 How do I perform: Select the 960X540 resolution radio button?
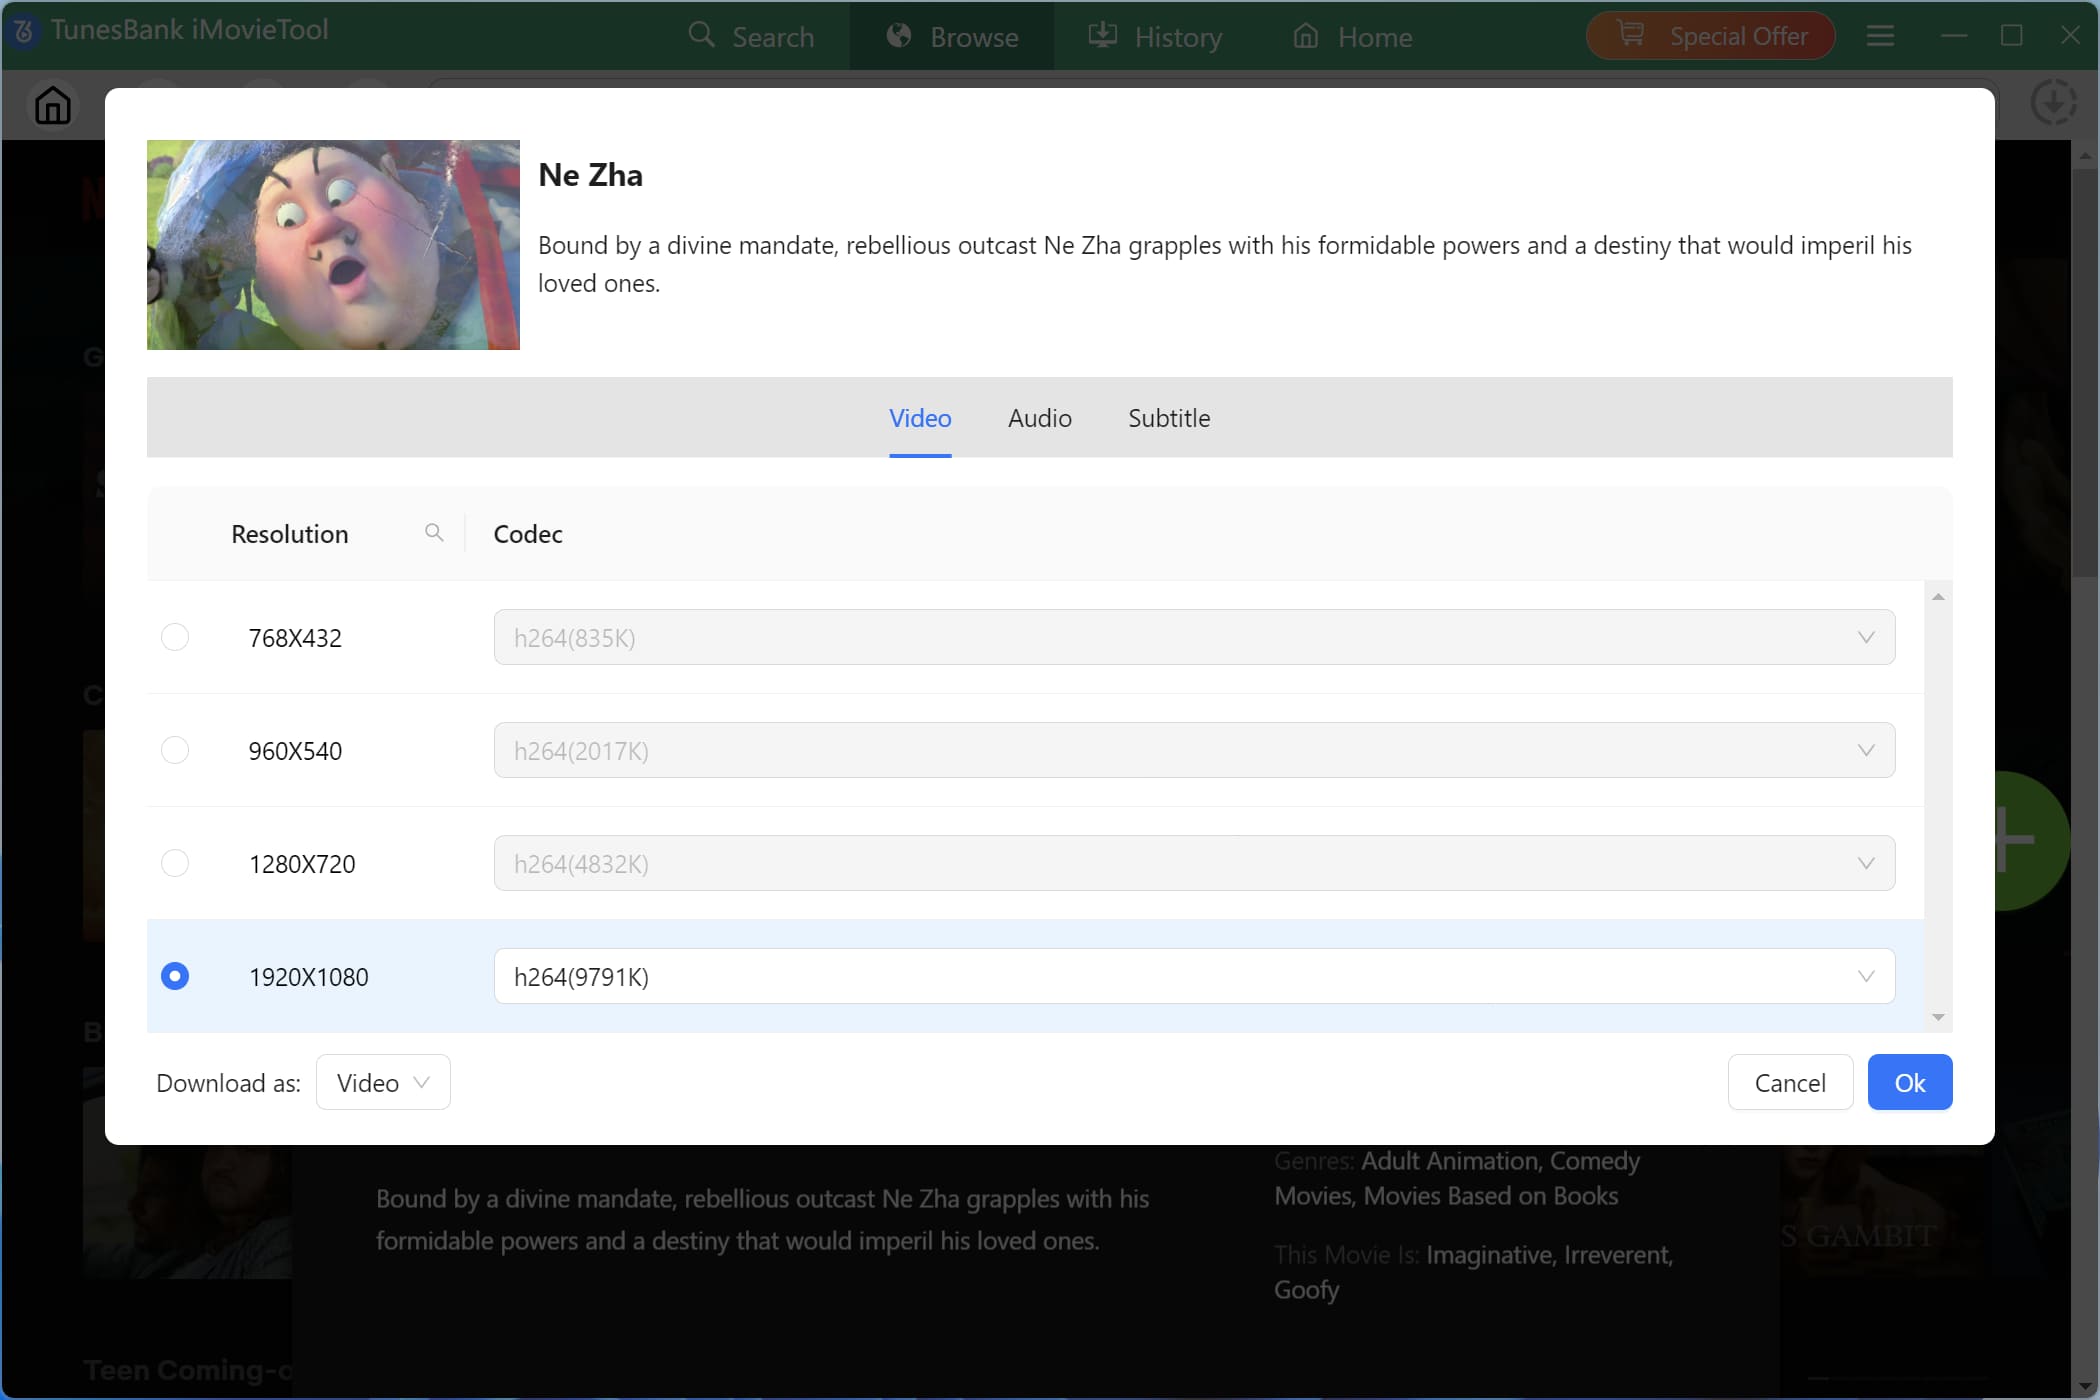[175, 750]
